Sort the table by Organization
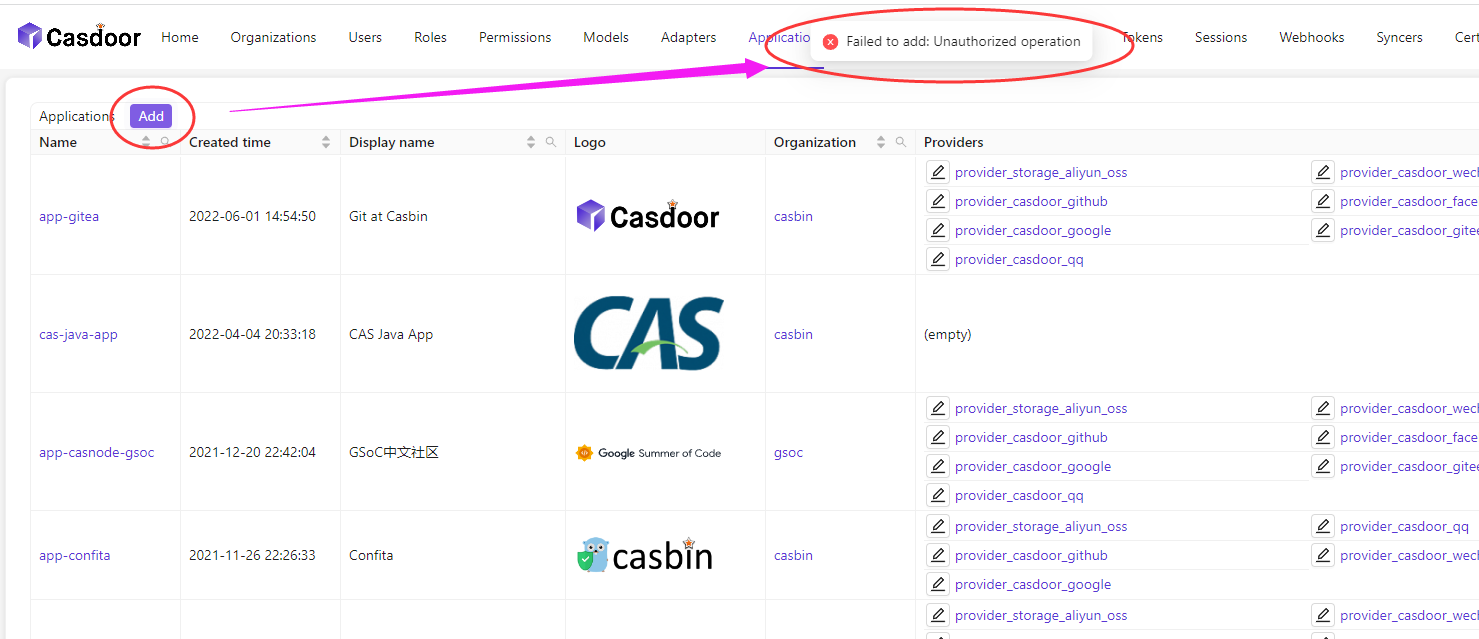1479x639 pixels. point(880,141)
